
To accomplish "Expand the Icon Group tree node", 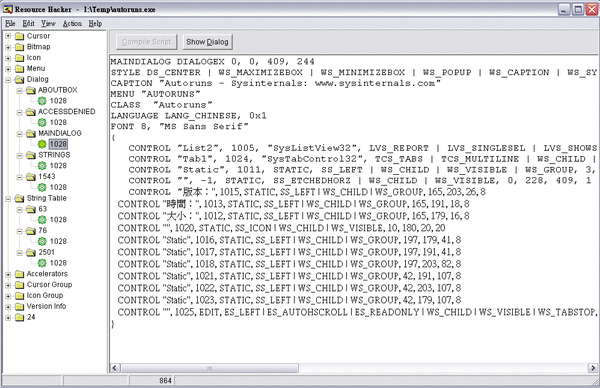I will [x=8, y=296].
